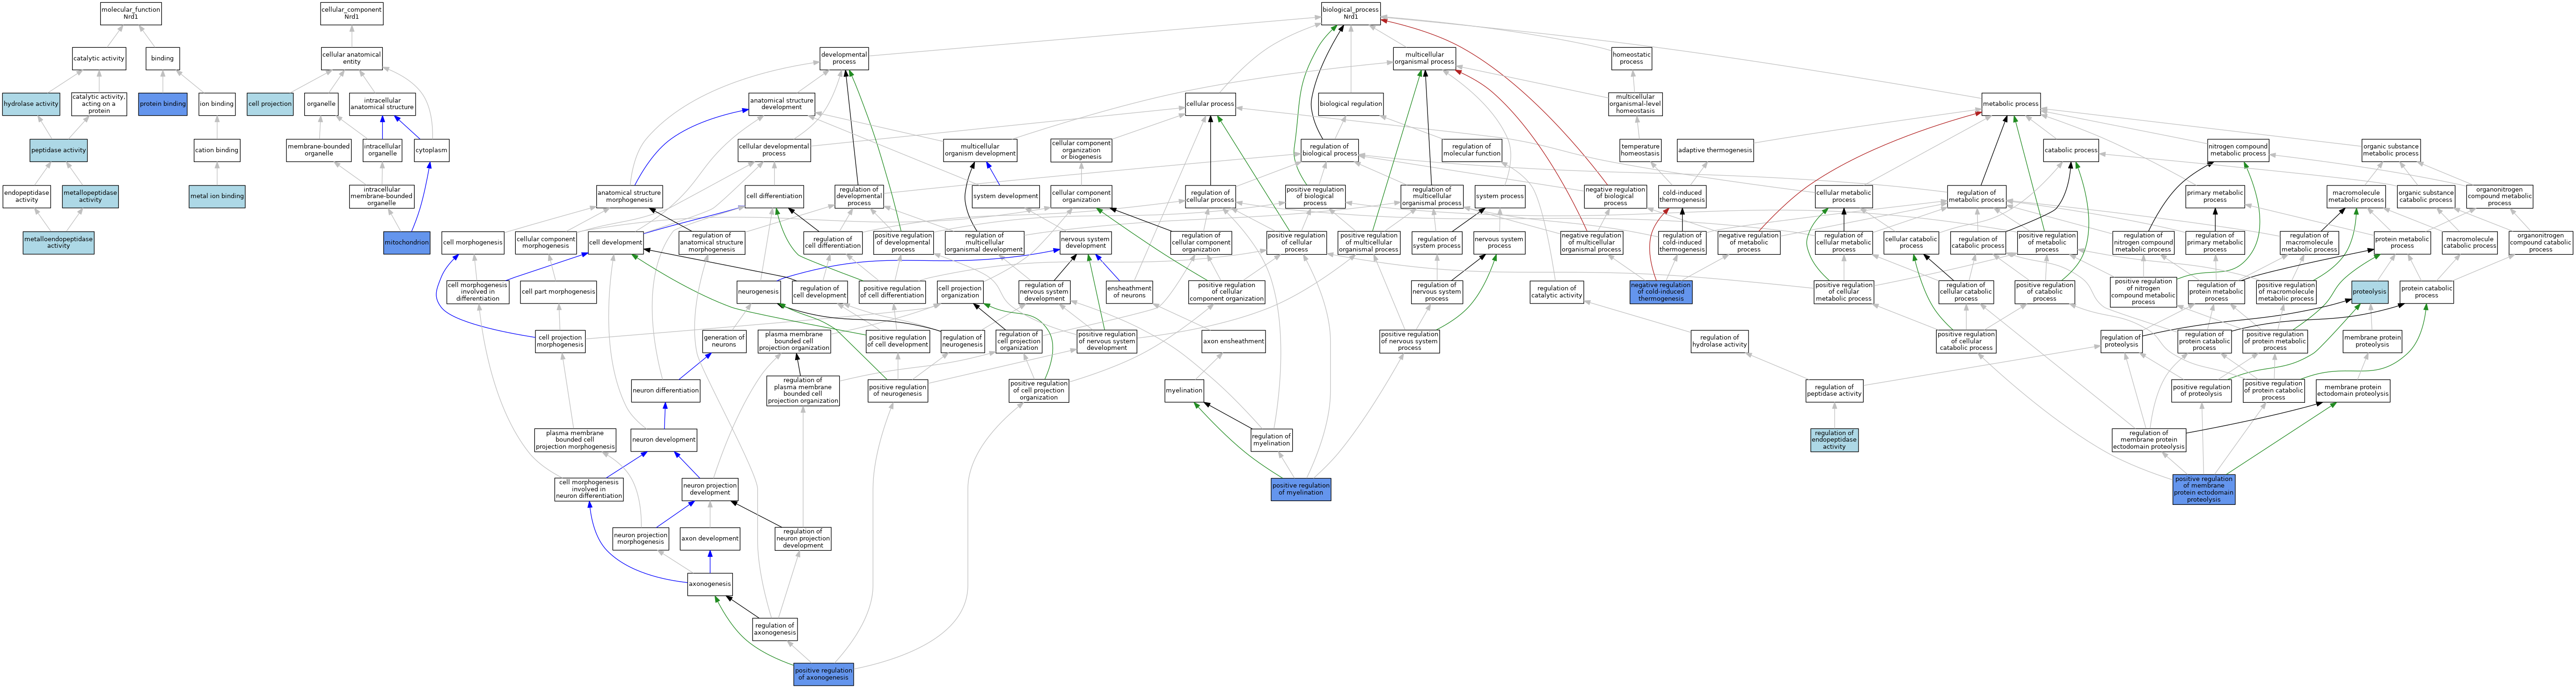The image size is (2576, 688).
Task: Select the 'ensheathment of neurons' node
Action: 1129,292
